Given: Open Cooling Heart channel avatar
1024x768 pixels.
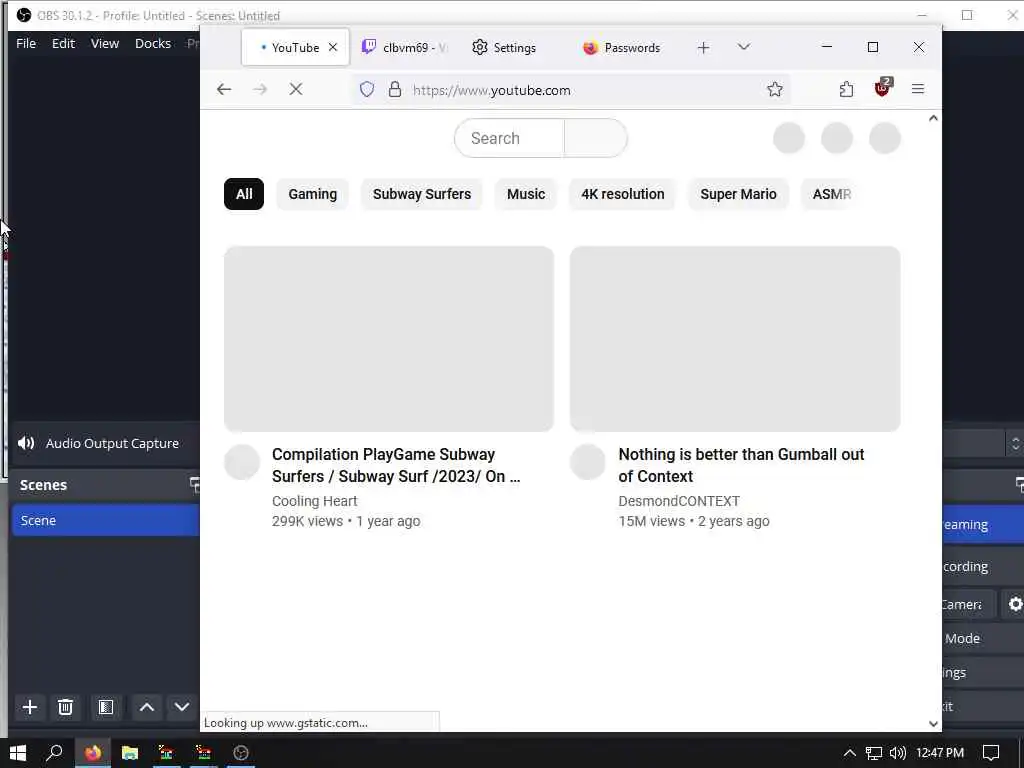Looking at the screenshot, I should [x=242, y=462].
